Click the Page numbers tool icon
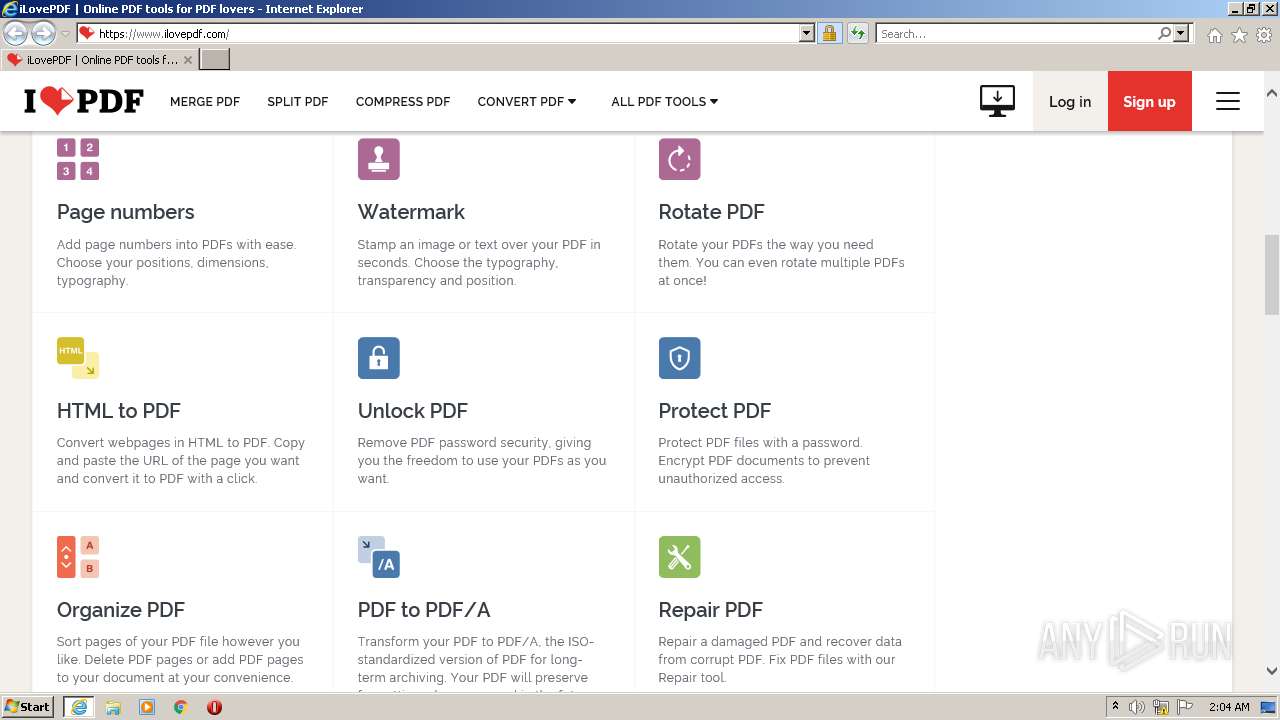The image size is (1280, 720). 78,159
